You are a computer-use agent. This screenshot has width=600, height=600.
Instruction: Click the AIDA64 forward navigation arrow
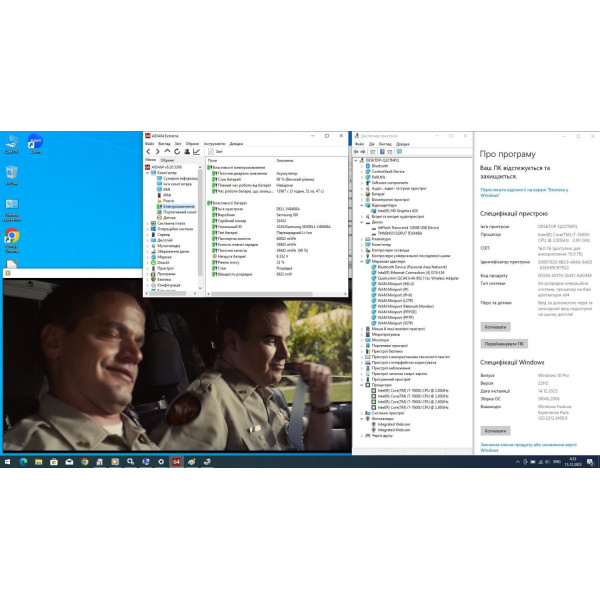pyautogui.click(x=157, y=152)
